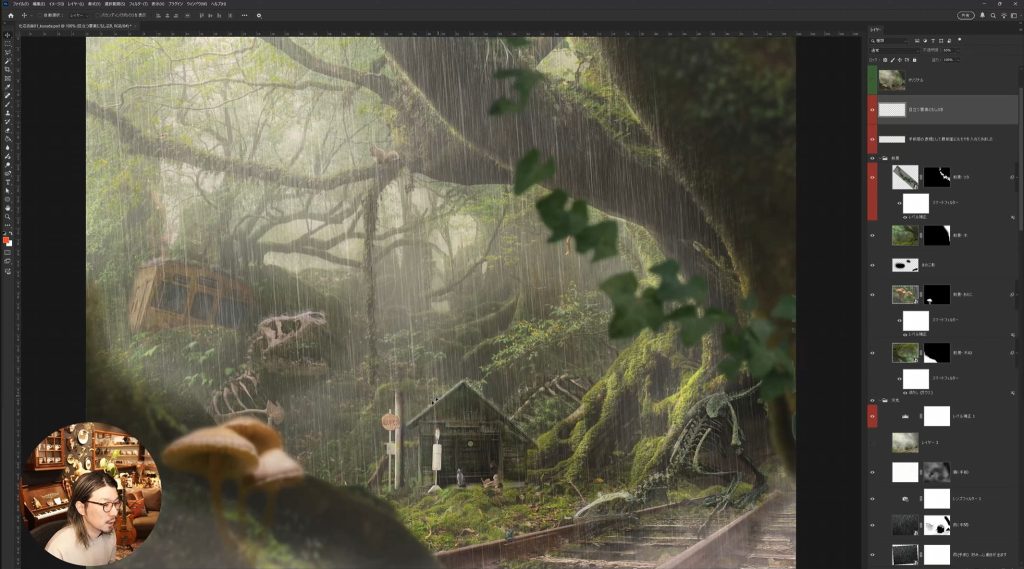Hide the first layer group via eye

click(872, 158)
